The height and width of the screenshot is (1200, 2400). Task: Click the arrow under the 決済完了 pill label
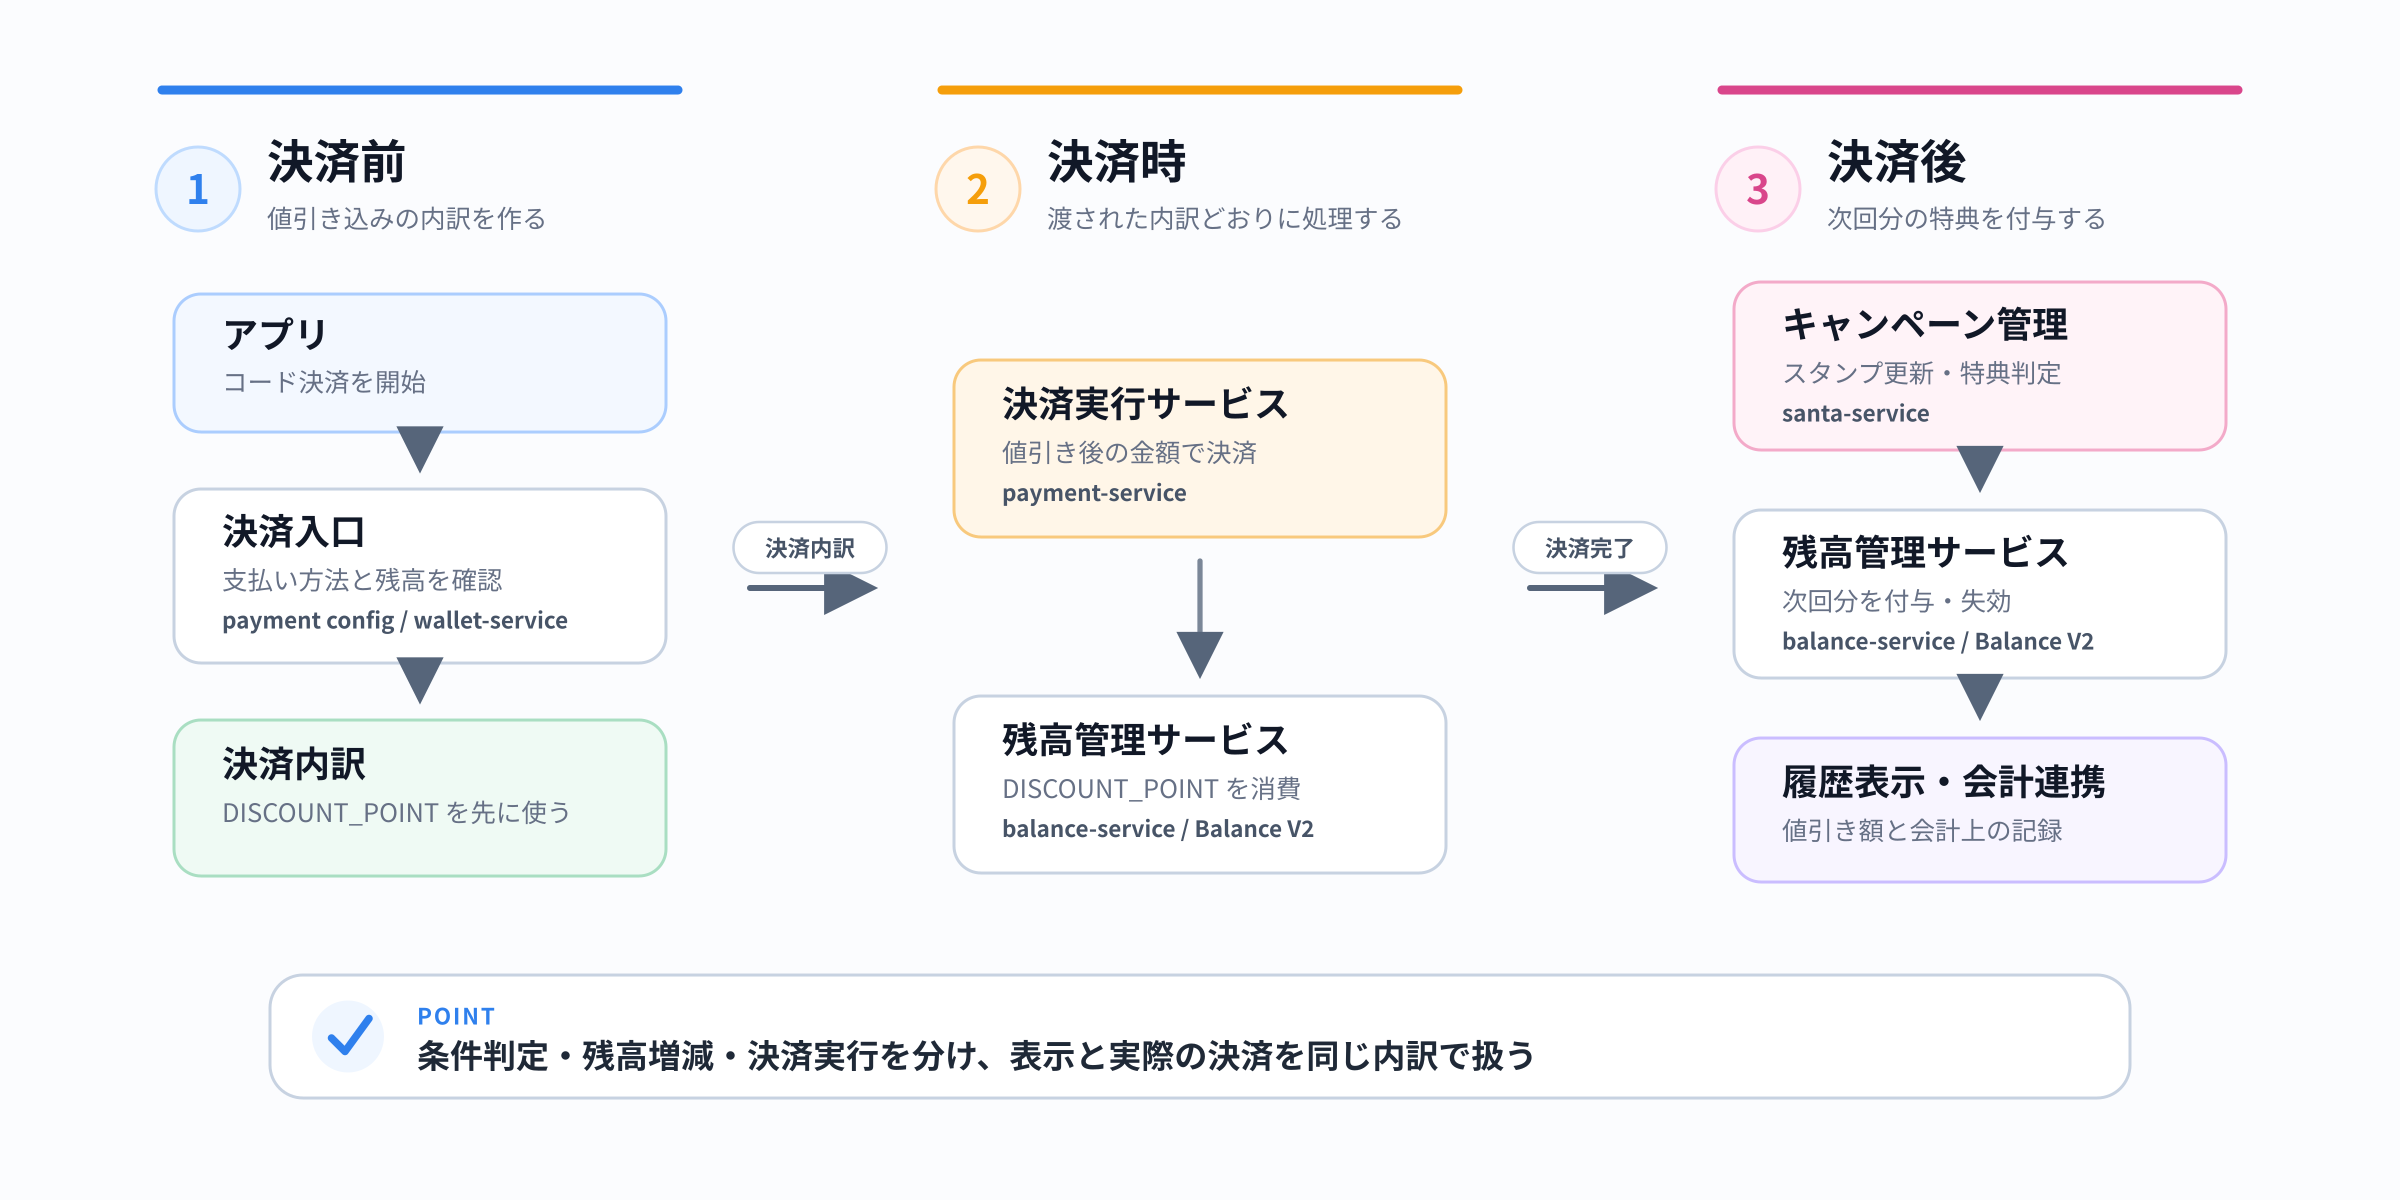pyautogui.click(x=1592, y=593)
